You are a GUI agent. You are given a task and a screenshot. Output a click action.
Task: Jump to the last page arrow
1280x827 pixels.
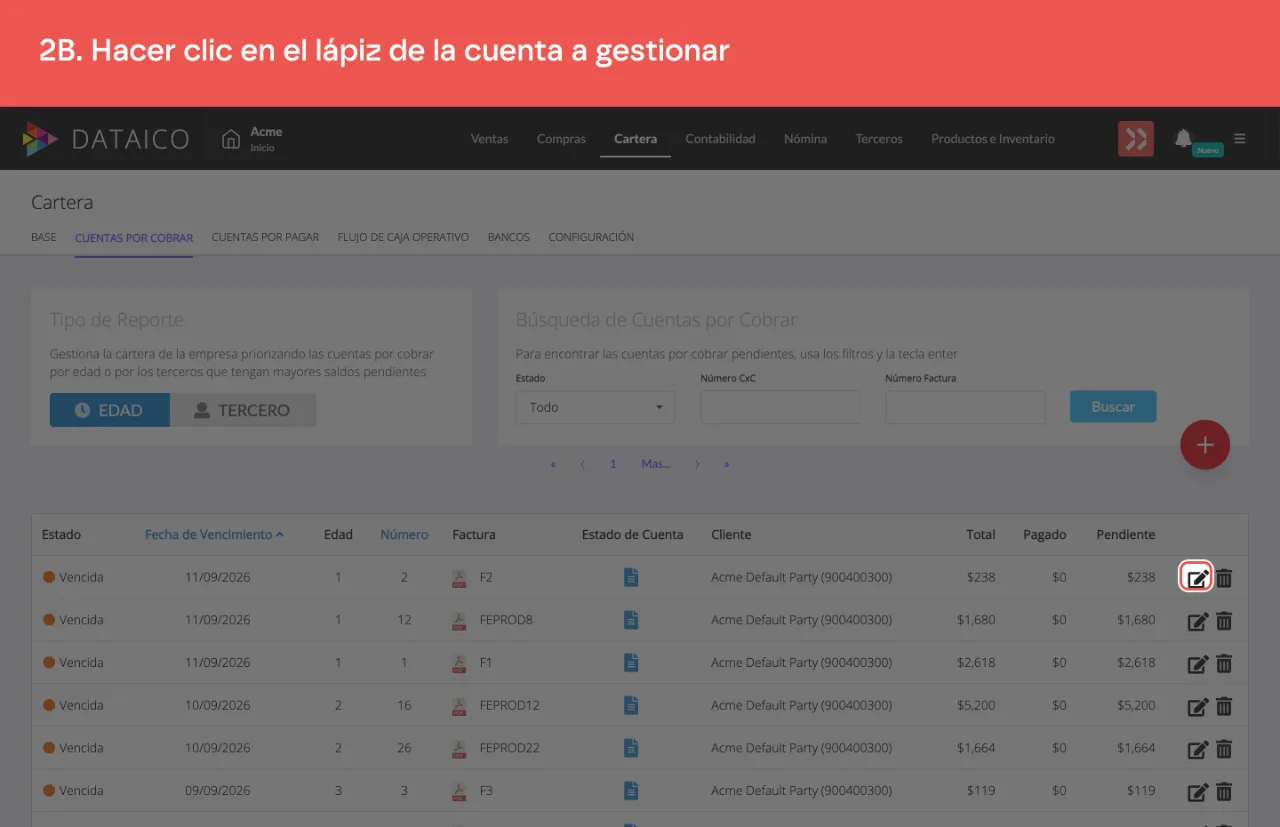click(727, 464)
